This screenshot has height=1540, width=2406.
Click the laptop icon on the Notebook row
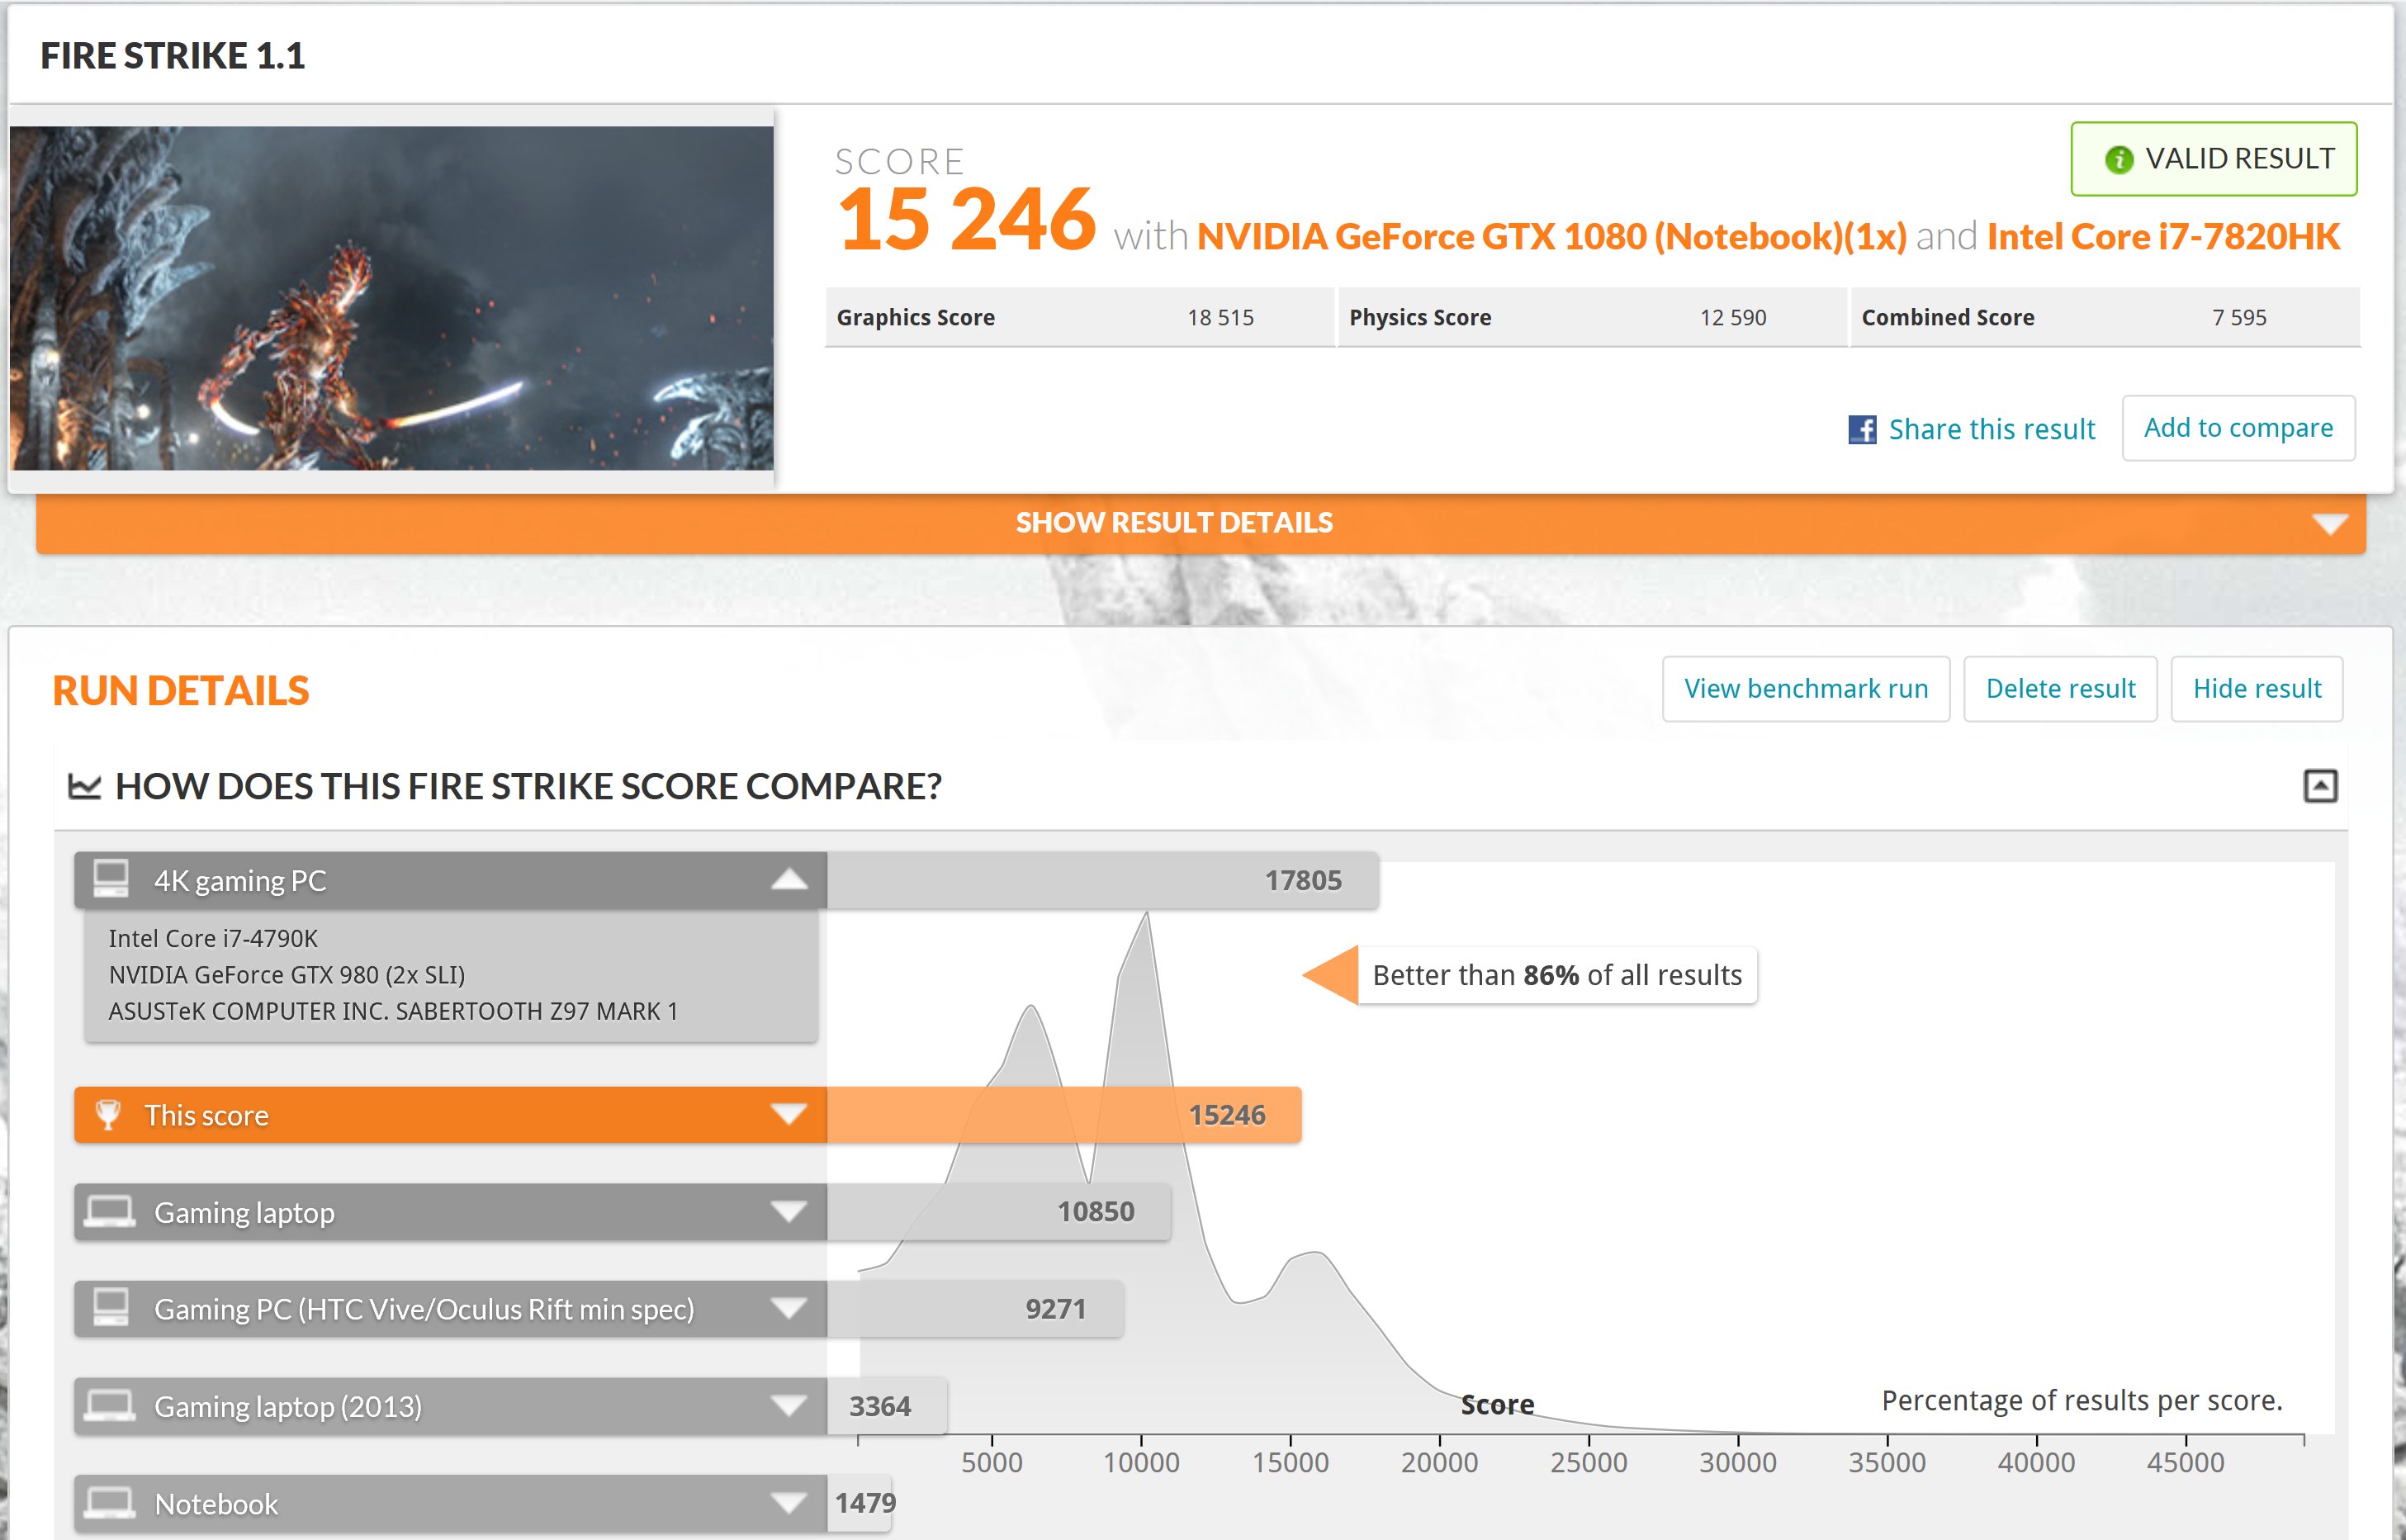point(110,1502)
